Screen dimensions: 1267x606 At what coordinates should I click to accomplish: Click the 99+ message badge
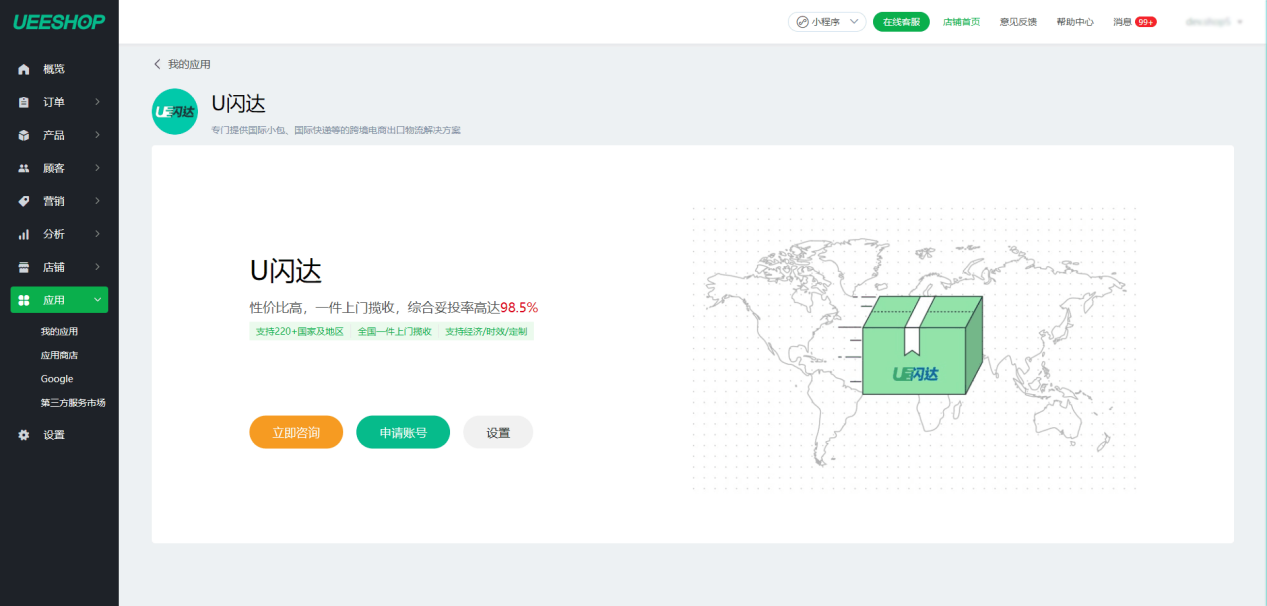[1146, 21]
